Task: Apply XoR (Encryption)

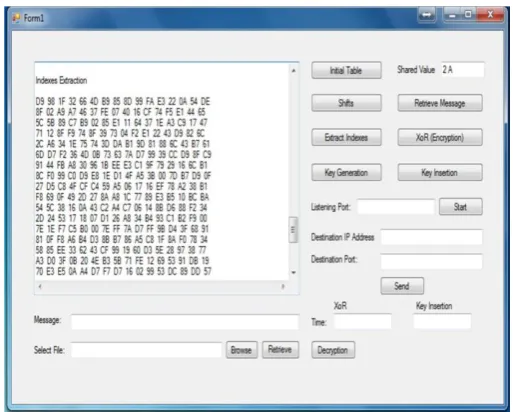Action: (x=440, y=137)
